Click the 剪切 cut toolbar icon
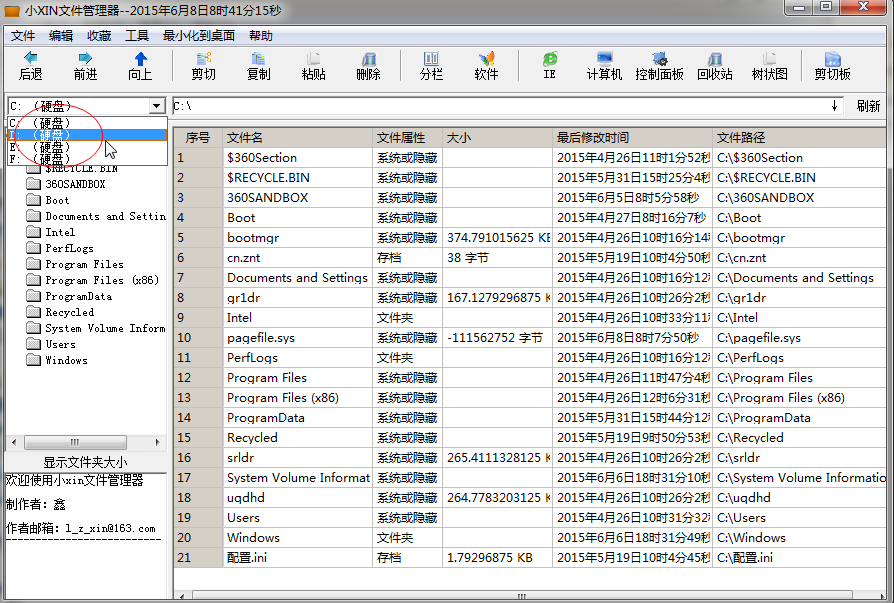Image resolution: width=894 pixels, height=603 pixels. pyautogui.click(x=204, y=58)
